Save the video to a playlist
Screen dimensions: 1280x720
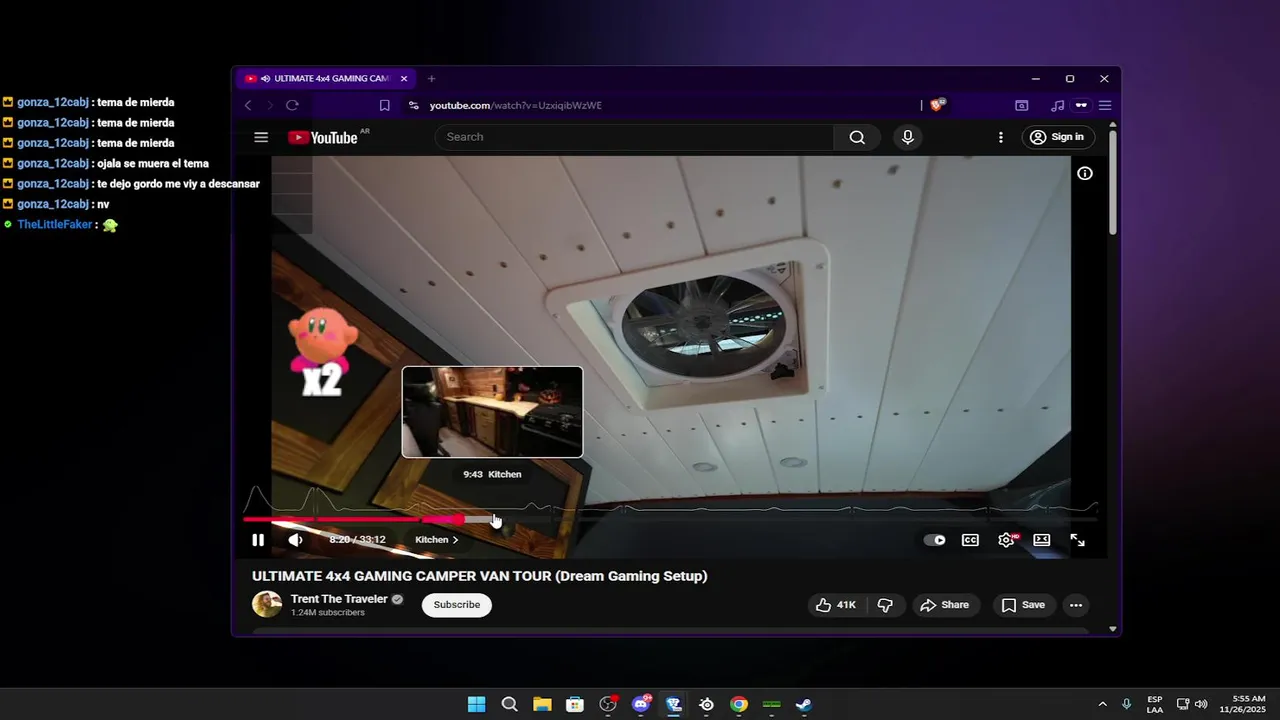pos(1023,605)
